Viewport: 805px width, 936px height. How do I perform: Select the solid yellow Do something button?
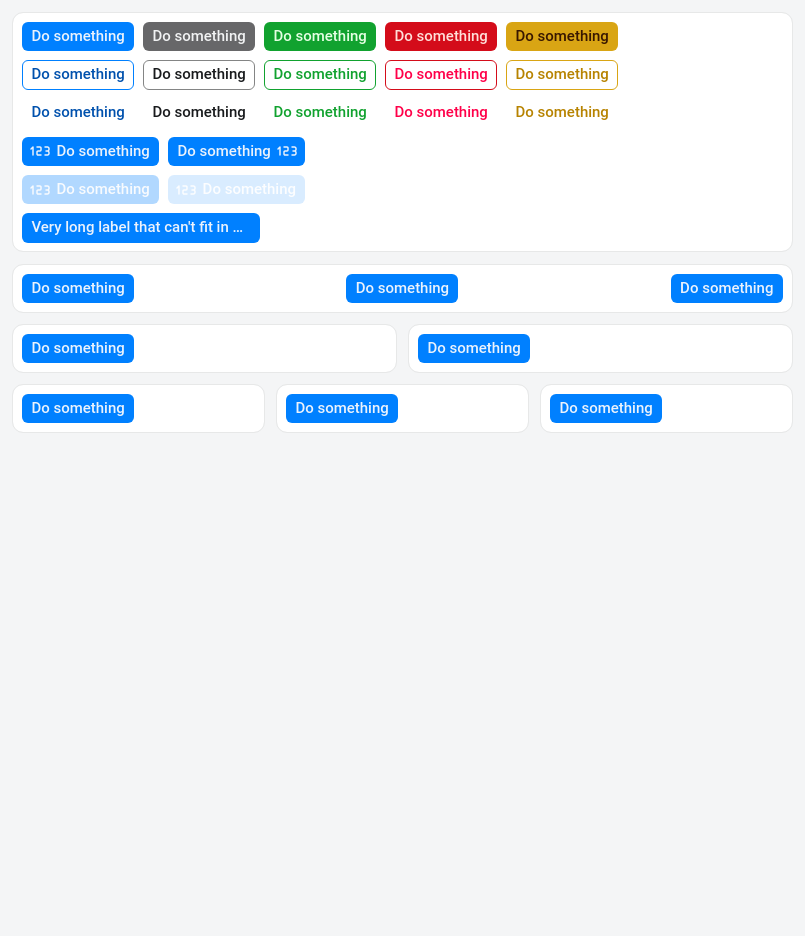(561, 37)
